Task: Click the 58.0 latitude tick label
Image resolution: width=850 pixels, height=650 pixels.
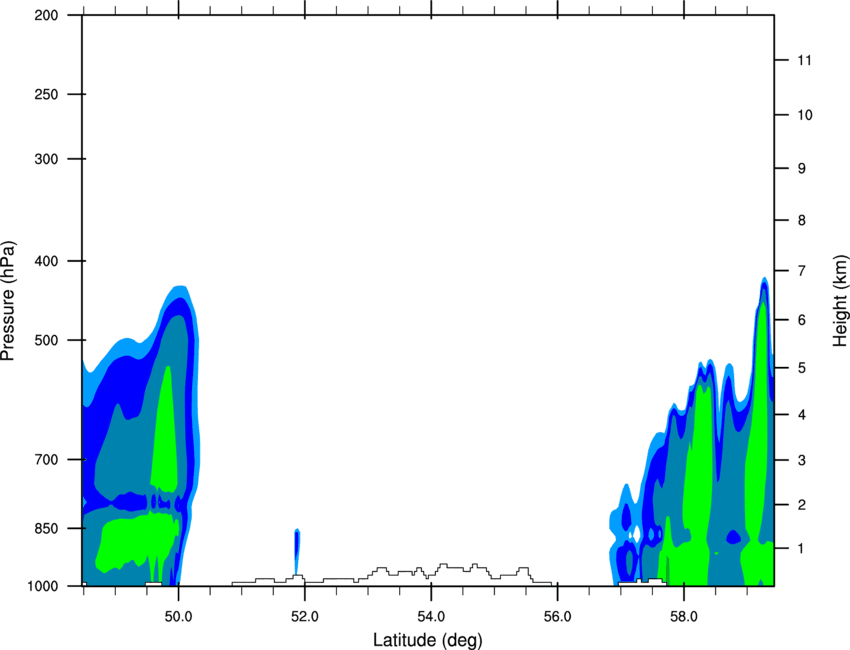Action: coord(684,617)
